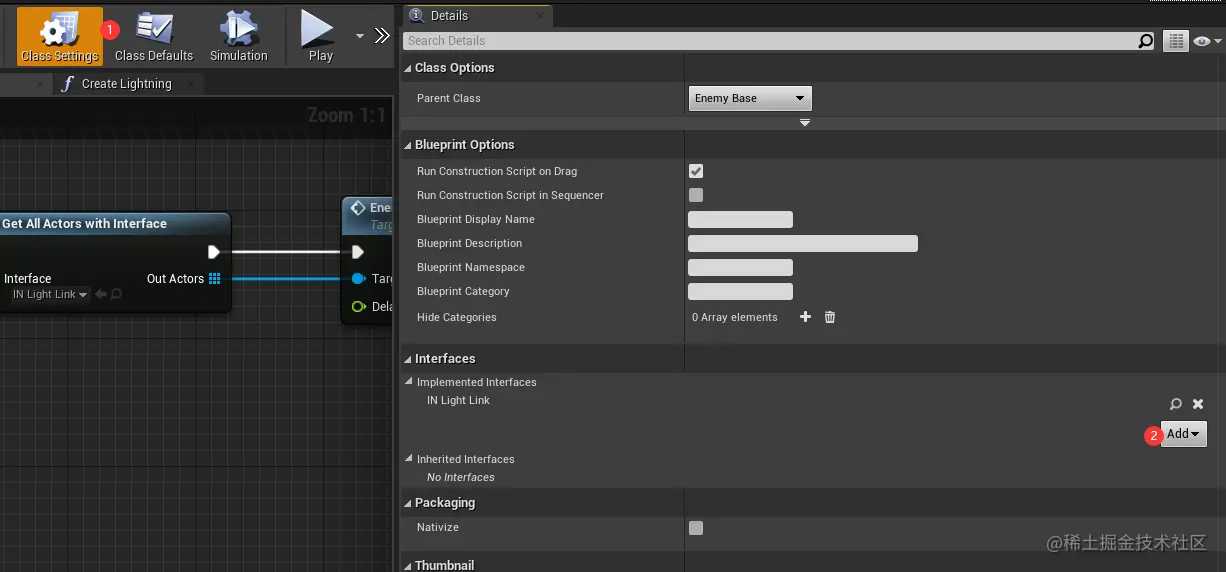The image size is (1226, 572).
Task: Click the blue Target input pin
Action: coord(358,279)
